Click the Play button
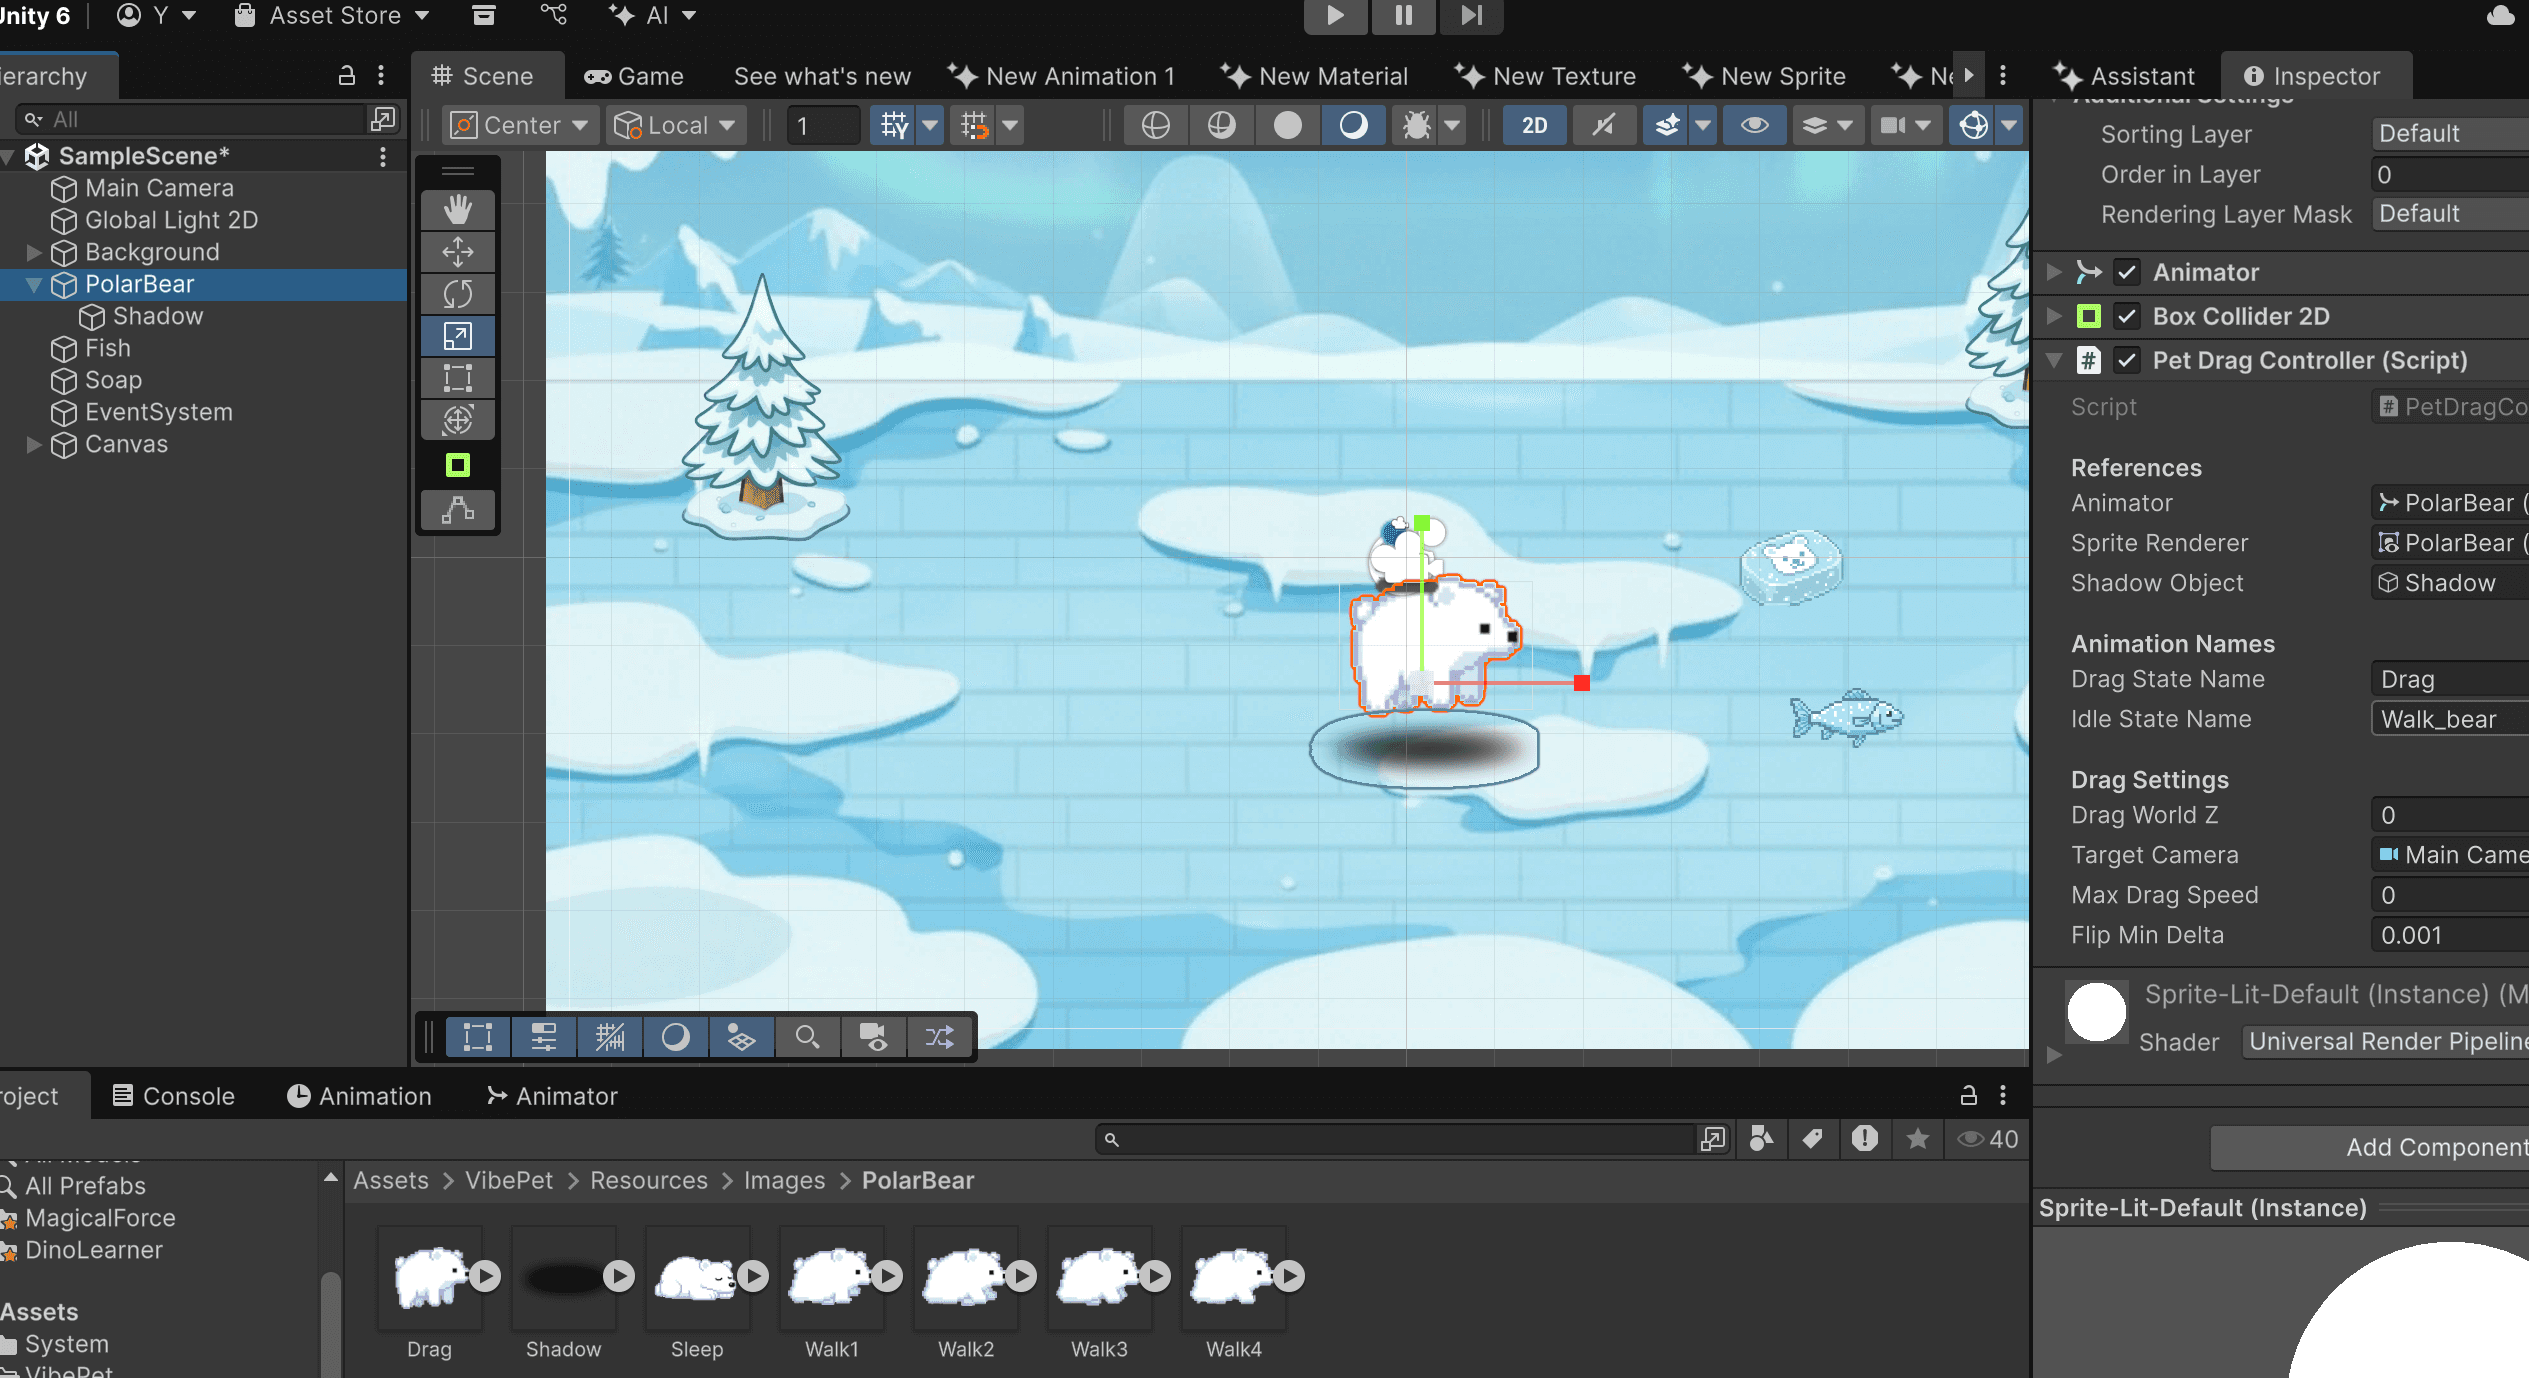2529x1378 pixels. click(1335, 15)
